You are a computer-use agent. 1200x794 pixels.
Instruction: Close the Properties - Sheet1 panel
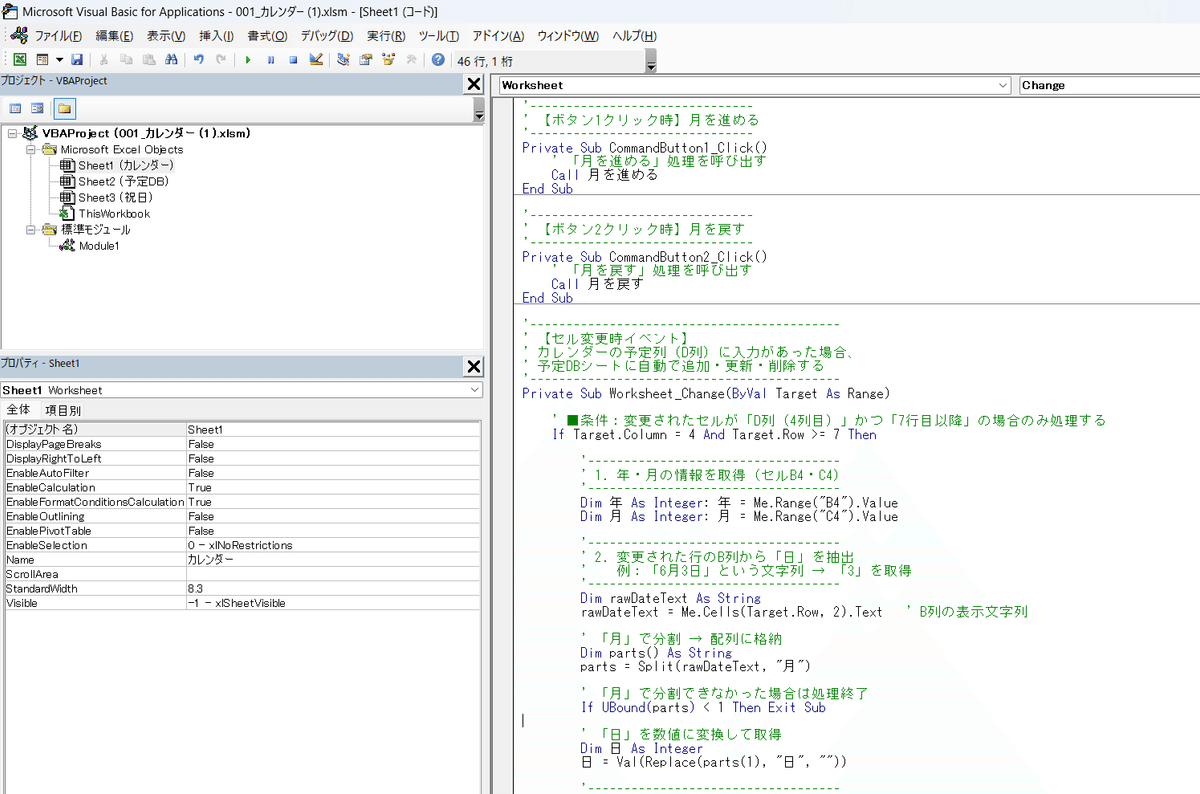click(x=473, y=366)
